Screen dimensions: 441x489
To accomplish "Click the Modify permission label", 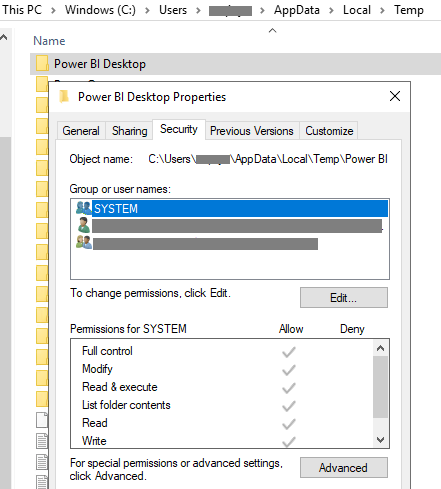I will click(x=97, y=369).
